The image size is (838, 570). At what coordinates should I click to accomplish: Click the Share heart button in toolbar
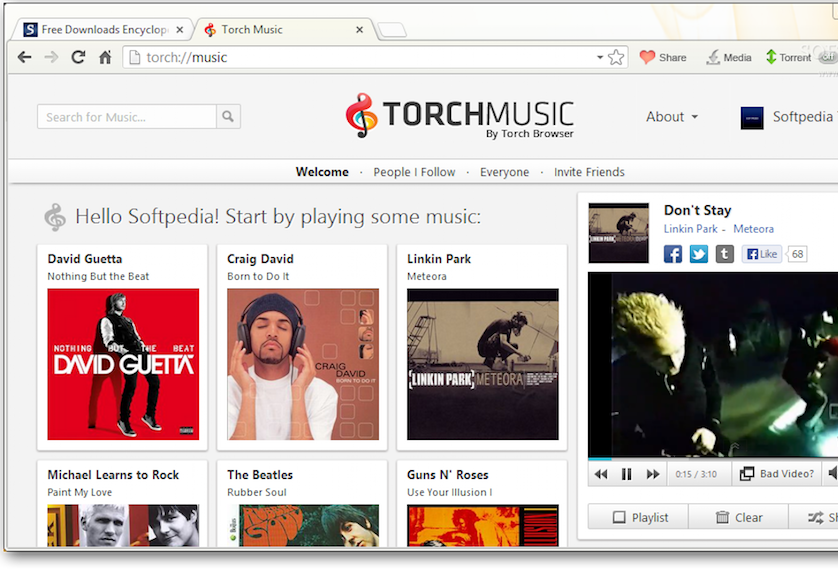click(x=663, y=57)
